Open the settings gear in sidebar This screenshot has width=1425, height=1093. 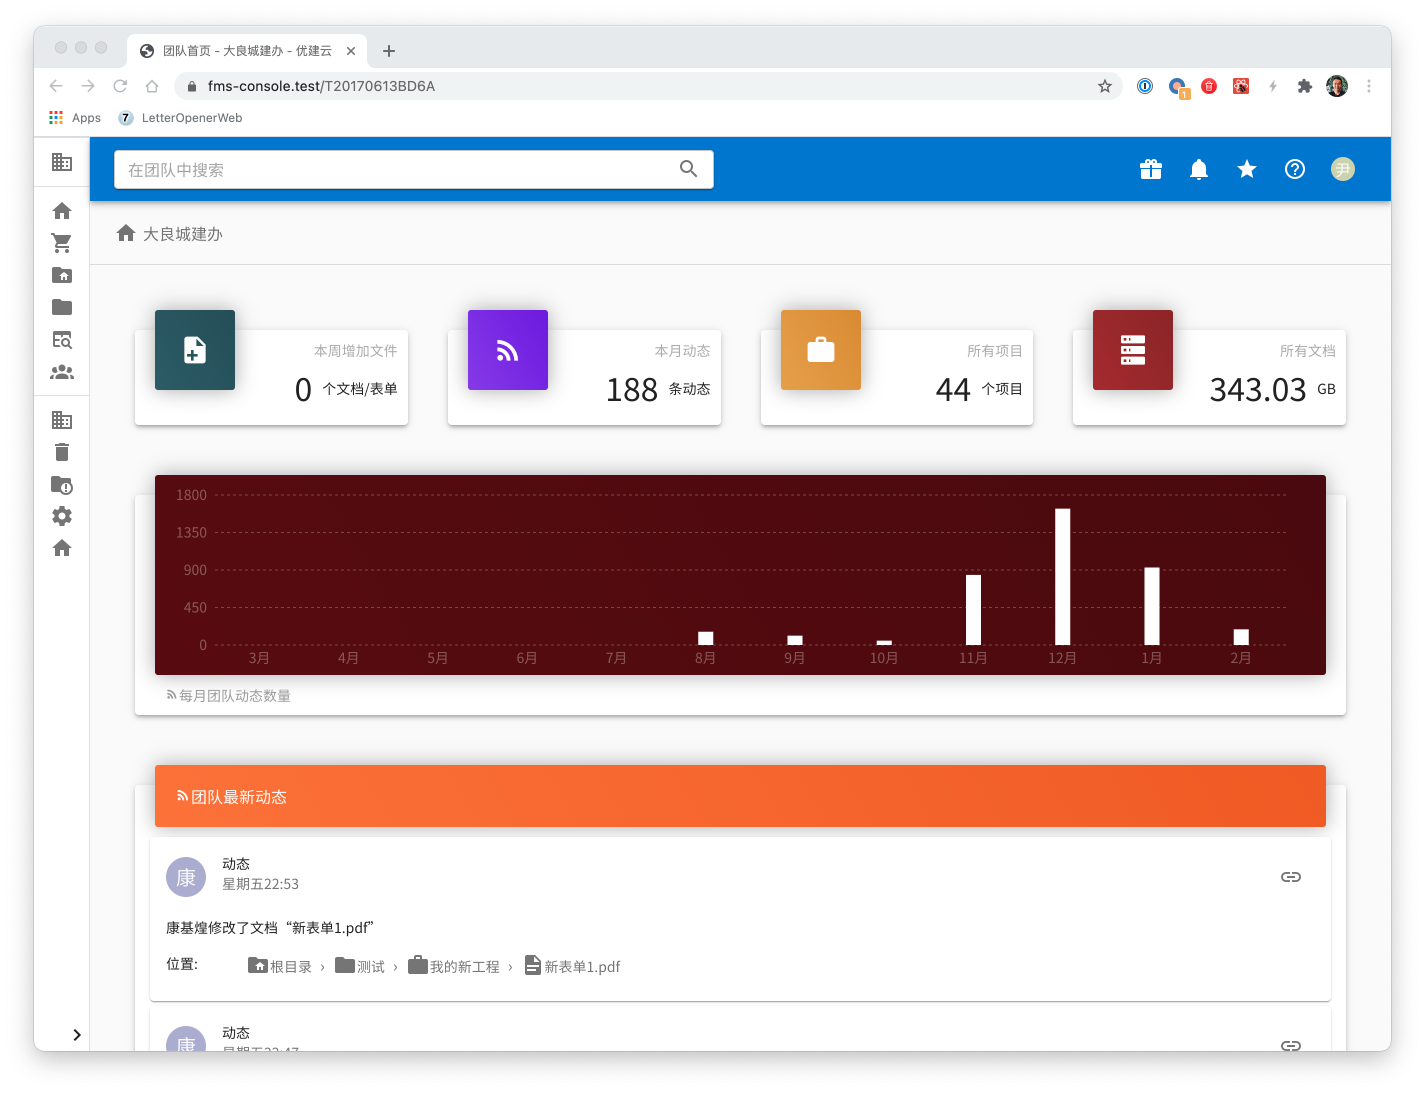(x=62, y=516)
